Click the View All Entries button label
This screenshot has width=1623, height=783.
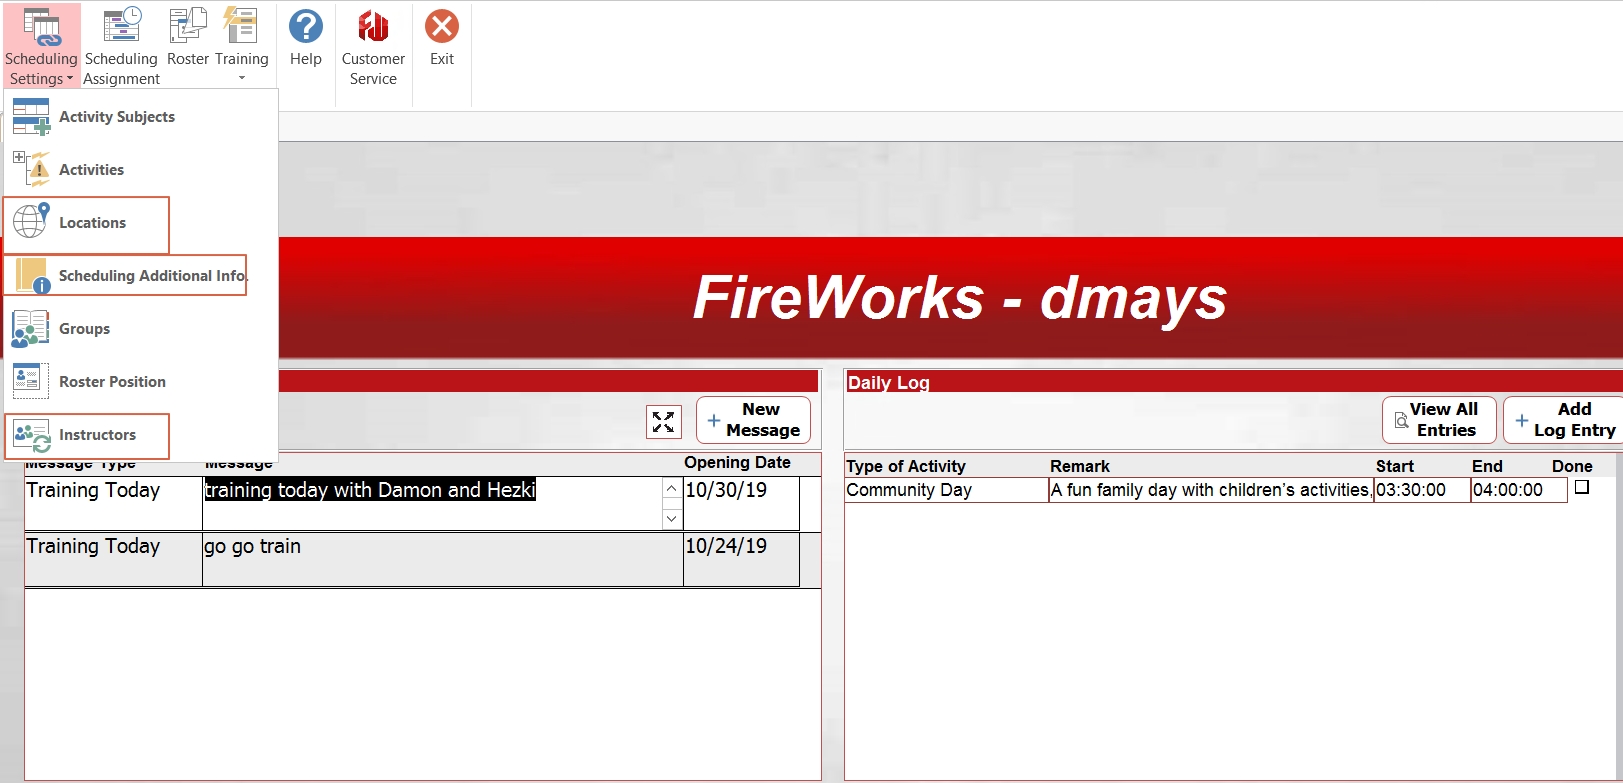[x=1445, y=420]
